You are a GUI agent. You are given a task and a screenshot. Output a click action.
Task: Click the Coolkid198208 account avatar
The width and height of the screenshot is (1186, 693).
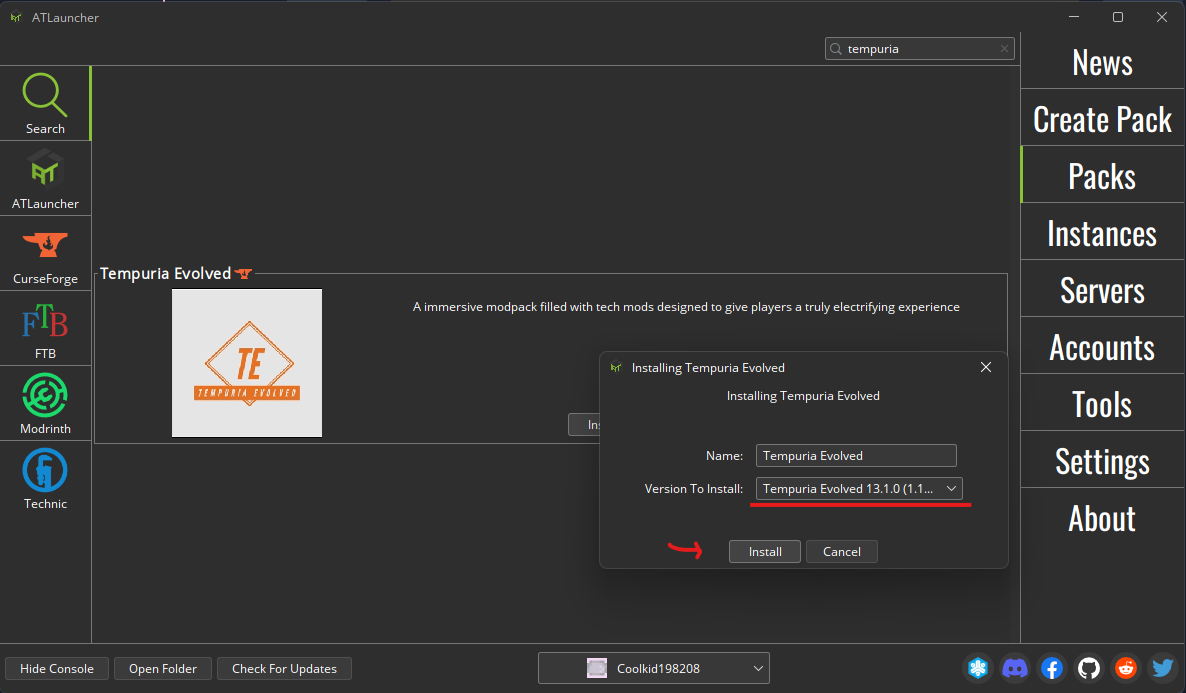pyautogui.click(x=597, y=668)
